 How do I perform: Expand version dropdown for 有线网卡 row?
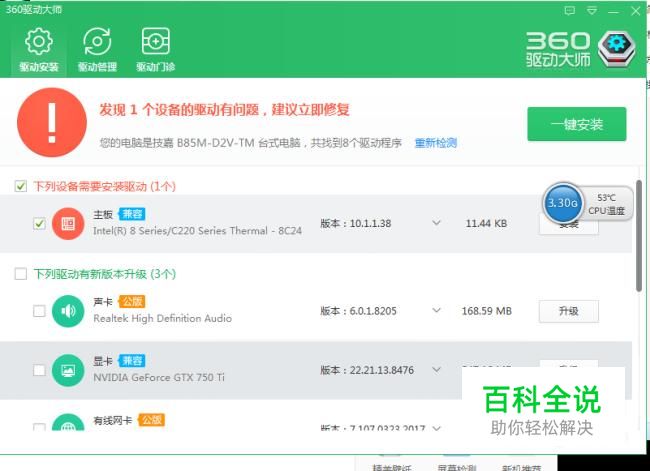click(x=436, y=428)
